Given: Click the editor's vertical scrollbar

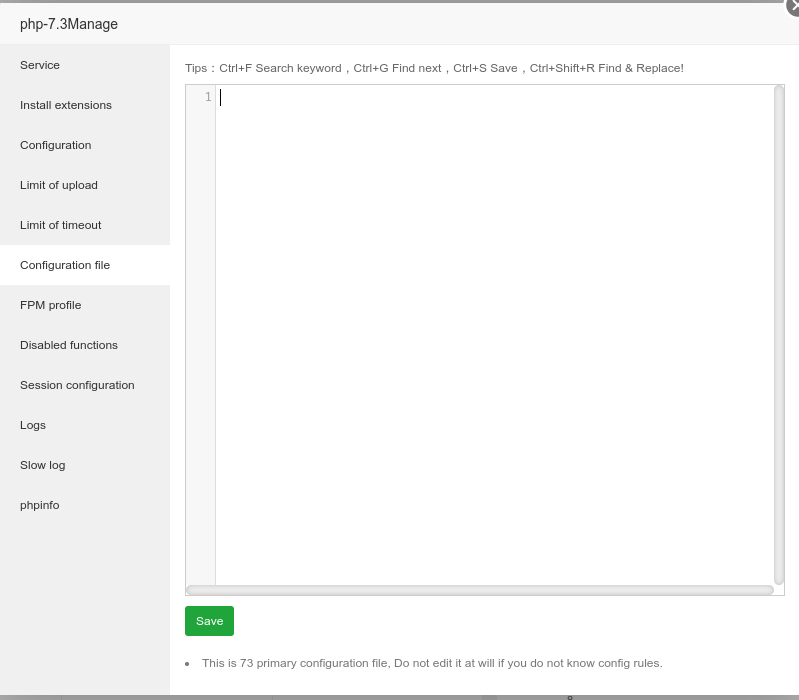Looking at the screenshot, I should click(x=779, y=330).
